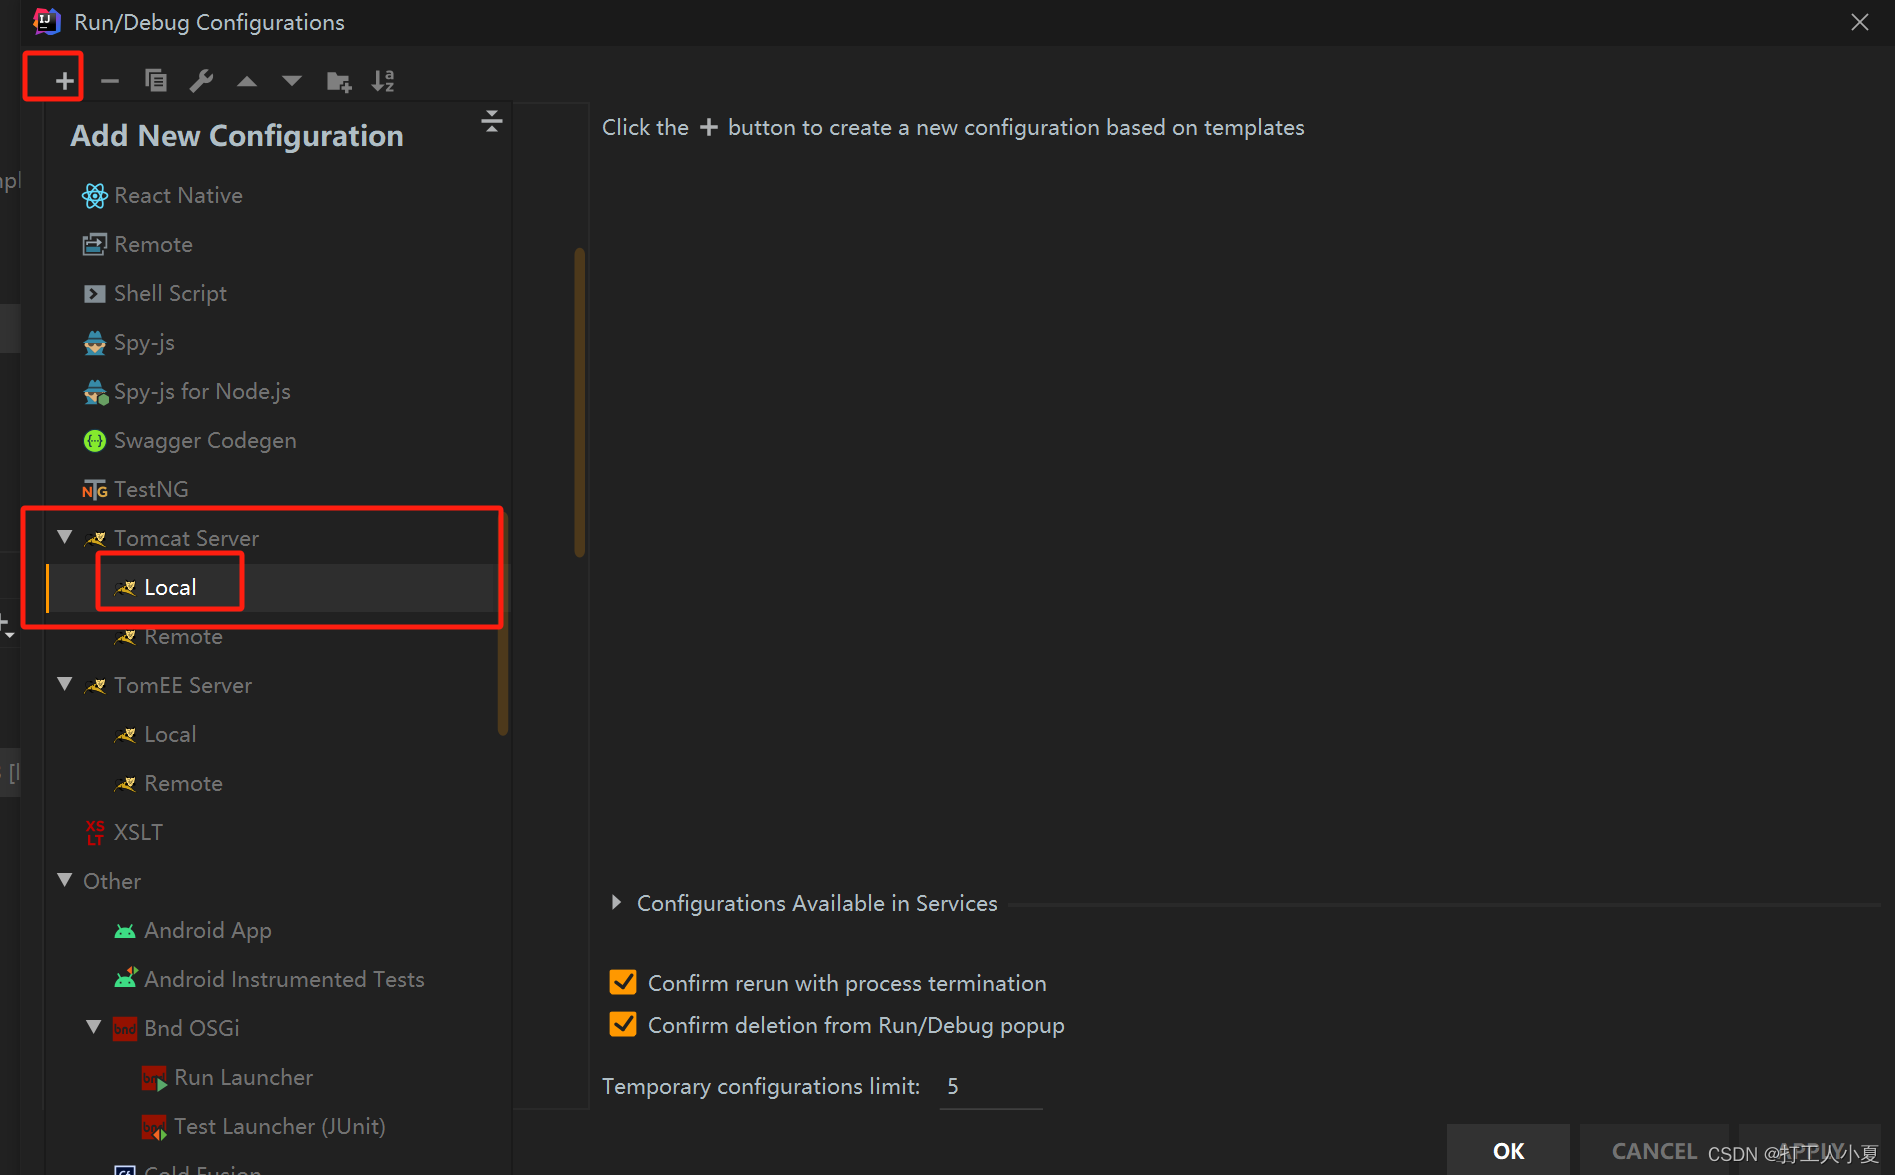Collapse the TomEE Server tree arrow
The height and width of the screenshot is (1175, 1895).
coord(65,685)
